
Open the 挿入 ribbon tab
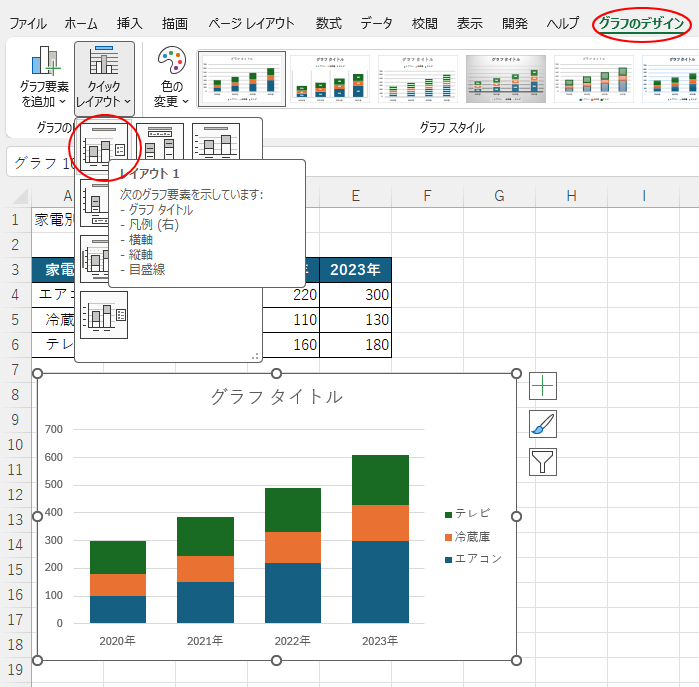130,23
